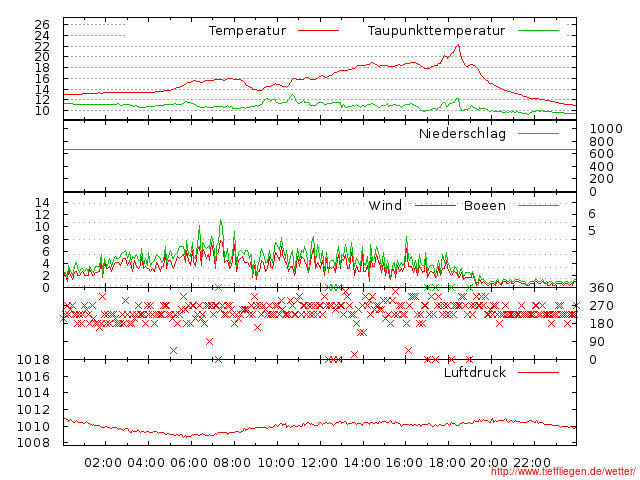Click the 1014 pressure axis value
The image size is (640, 480).
[33, 393]
